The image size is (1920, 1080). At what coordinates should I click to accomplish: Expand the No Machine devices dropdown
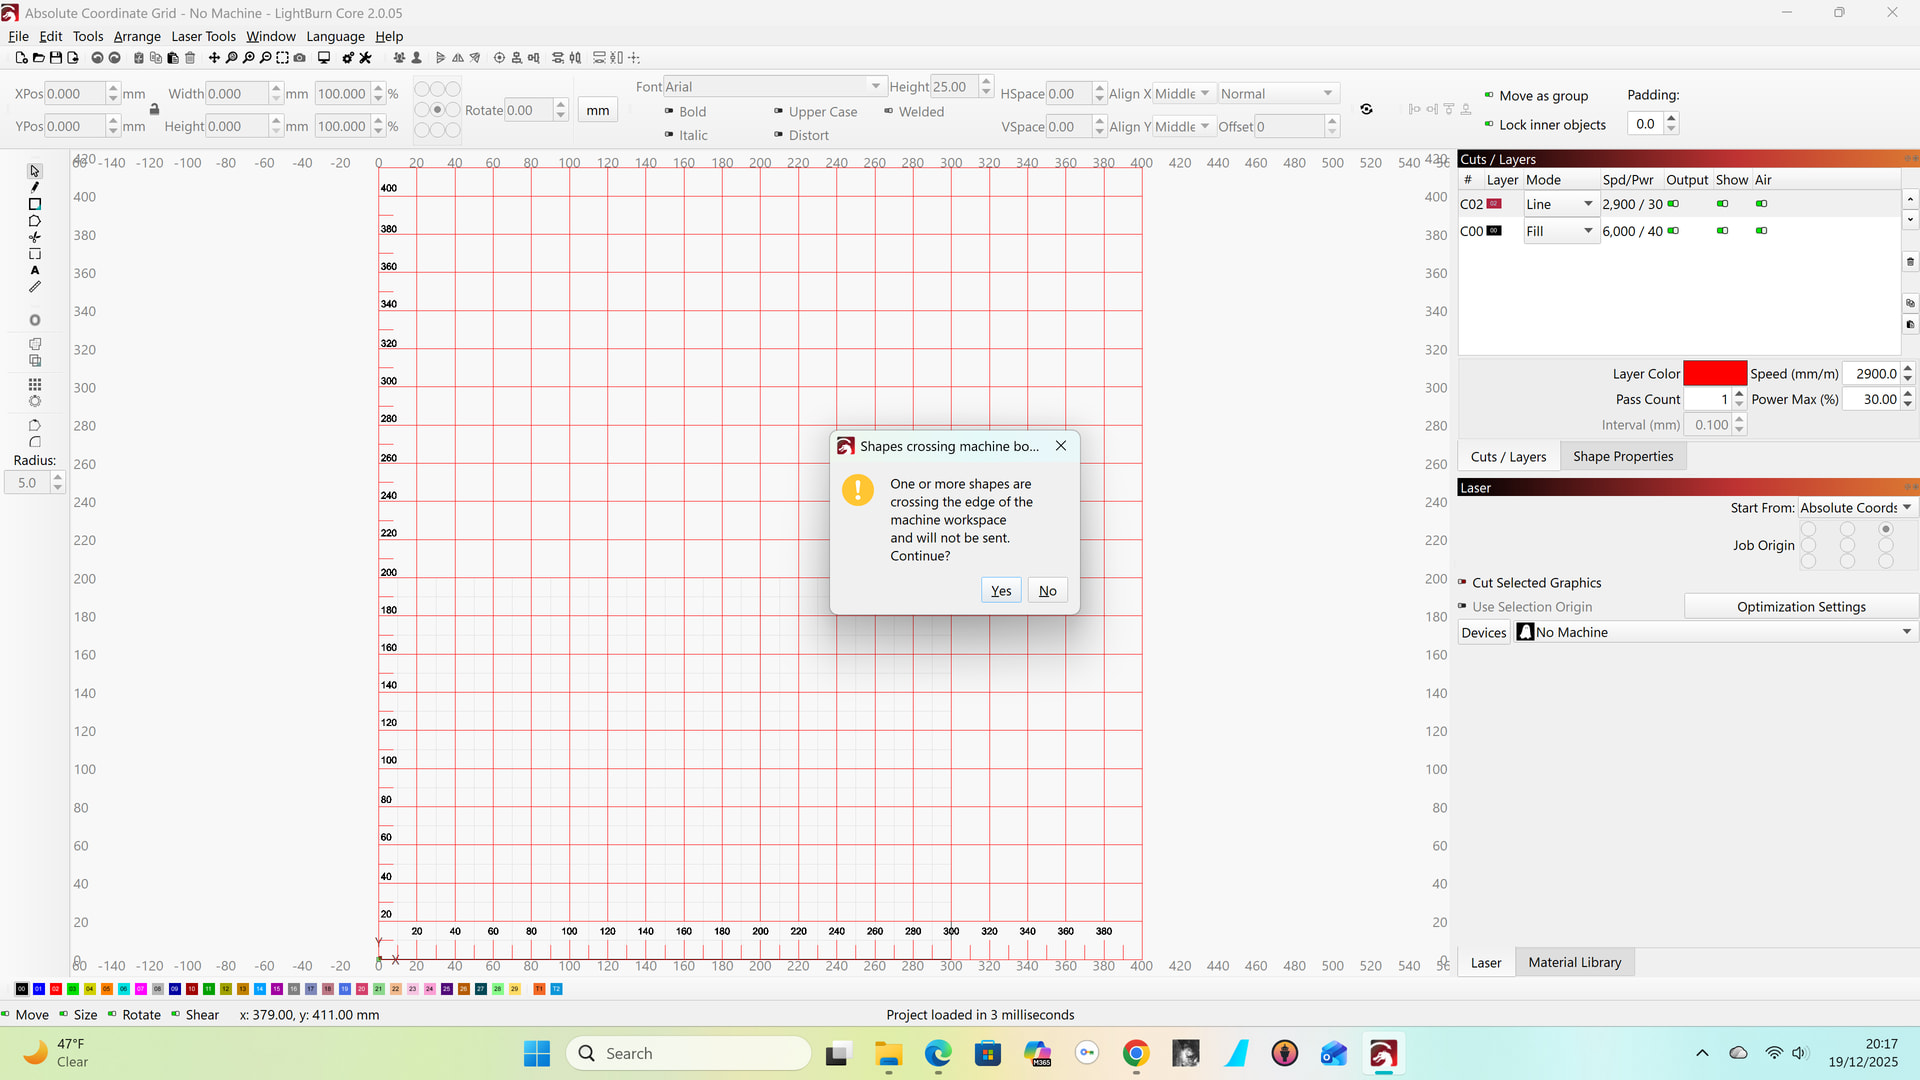pos(1906,632)
